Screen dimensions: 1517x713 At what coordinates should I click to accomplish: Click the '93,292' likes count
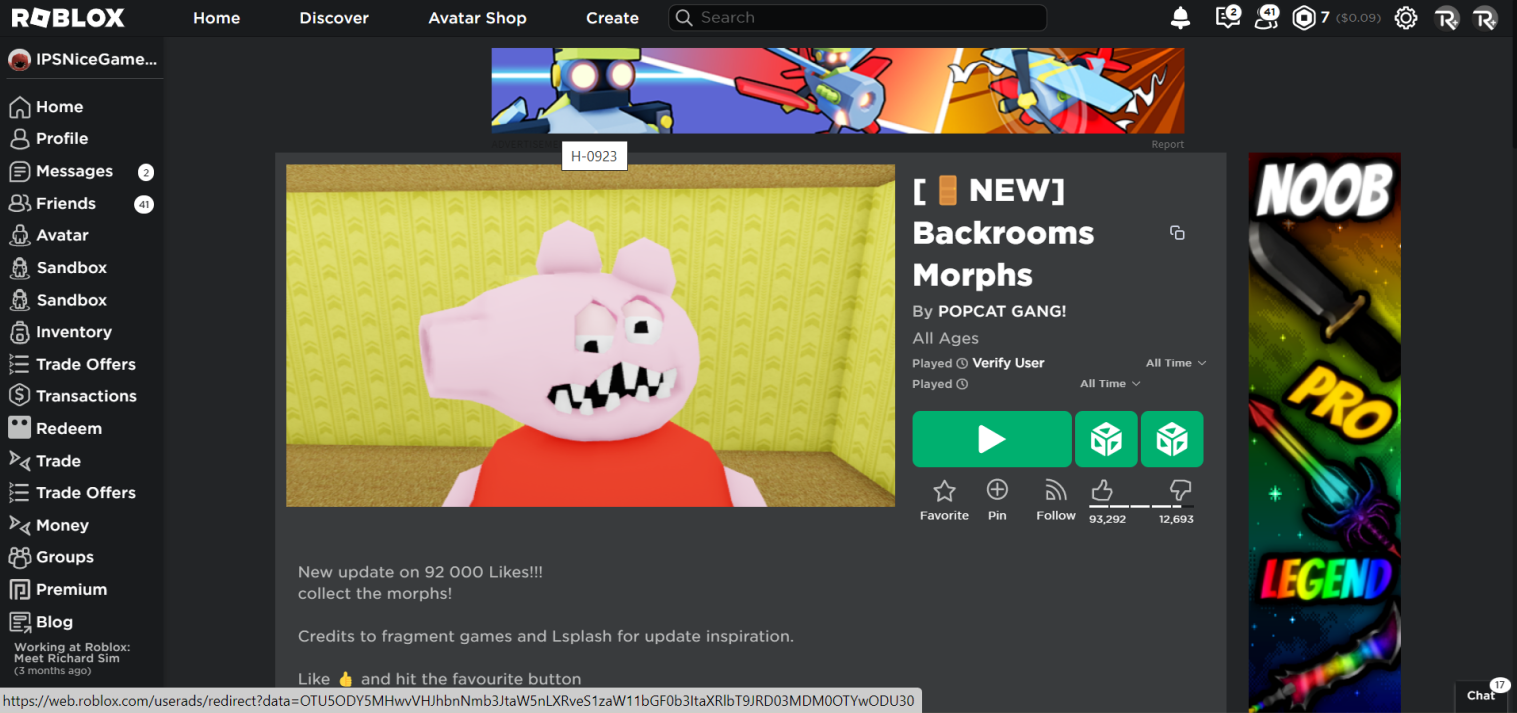pyautogui.click(x=1107, y=519)
